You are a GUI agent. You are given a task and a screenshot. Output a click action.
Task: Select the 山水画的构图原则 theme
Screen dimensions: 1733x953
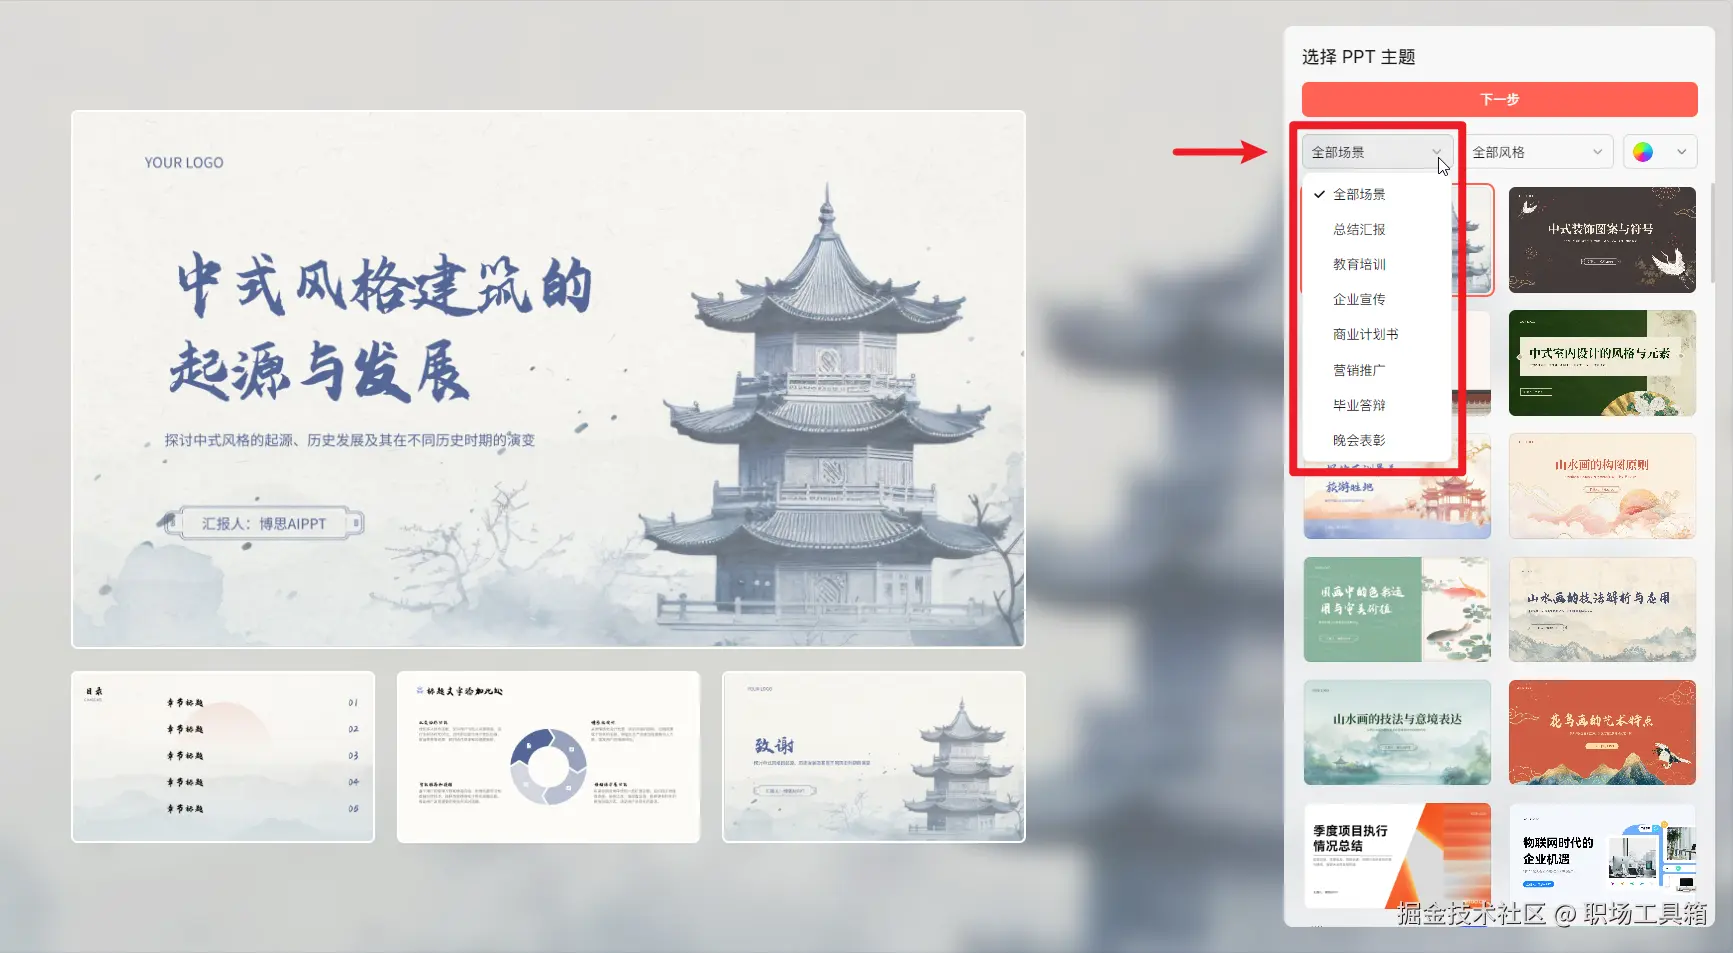1601,486
